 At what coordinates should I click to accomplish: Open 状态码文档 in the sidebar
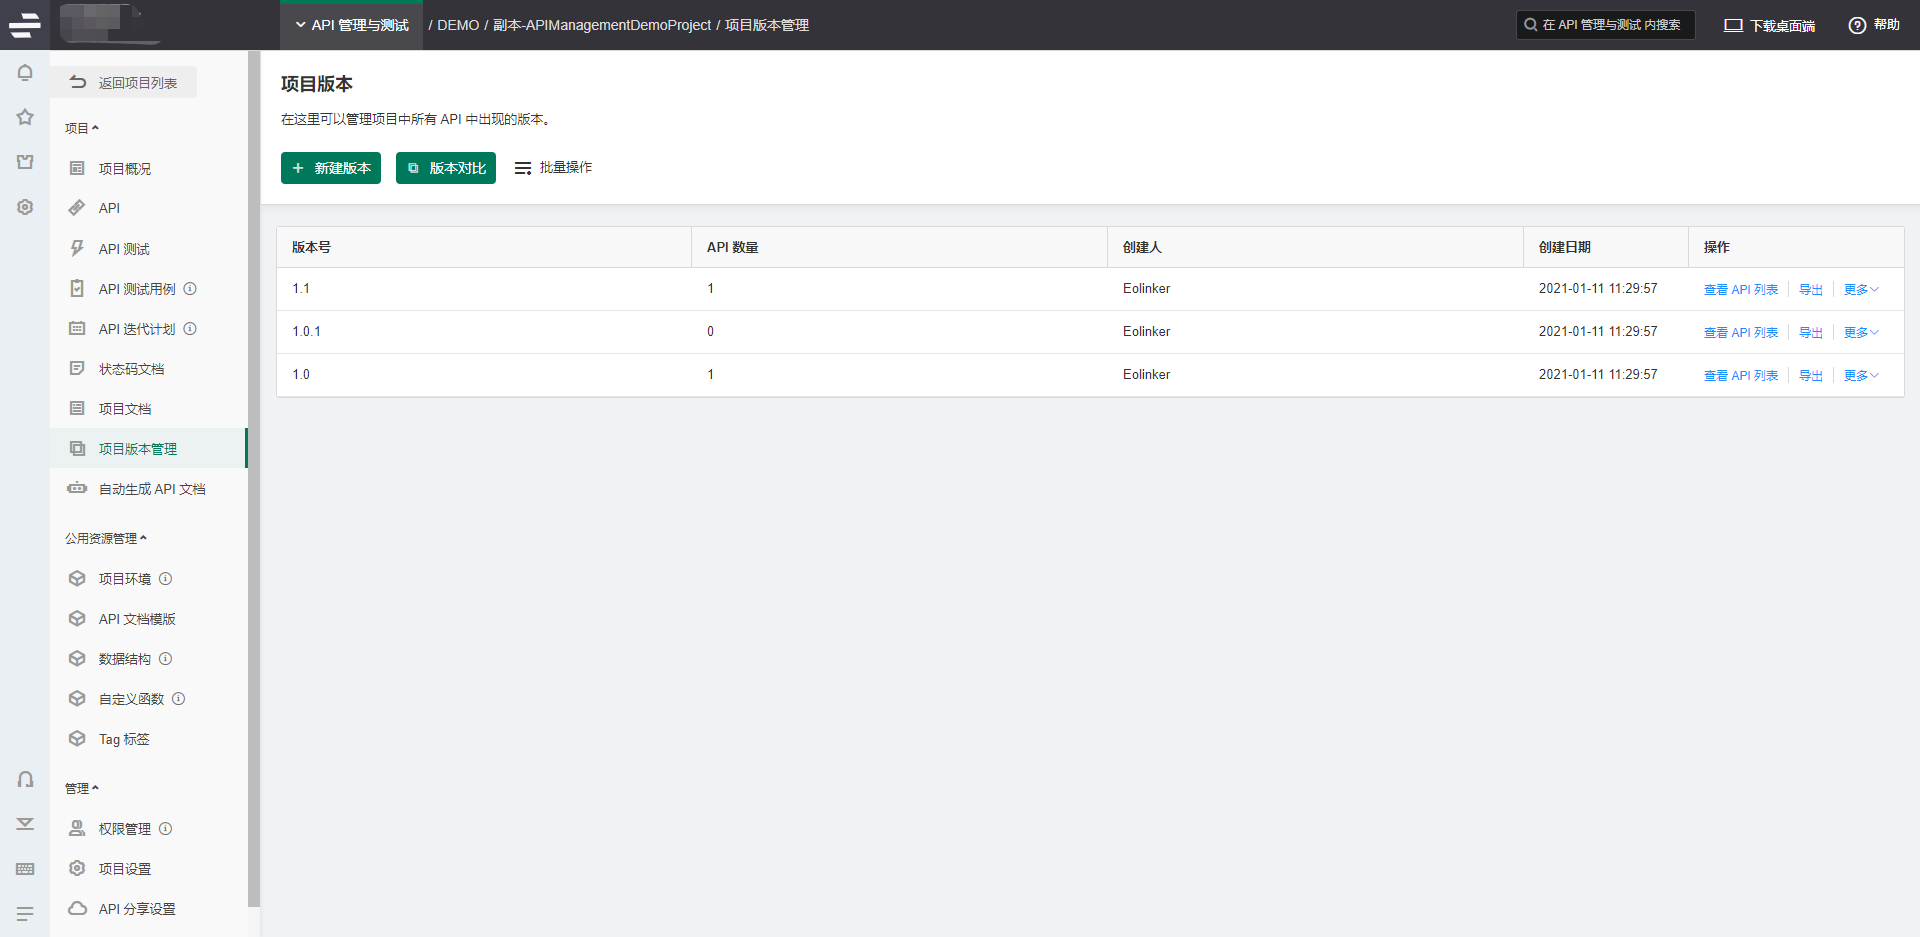pyautogui.click(x=148, y=369)
